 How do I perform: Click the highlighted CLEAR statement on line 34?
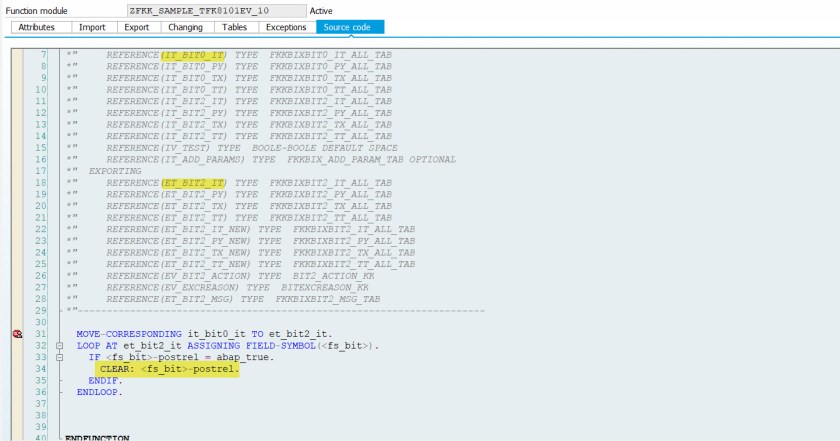point(169,369)
